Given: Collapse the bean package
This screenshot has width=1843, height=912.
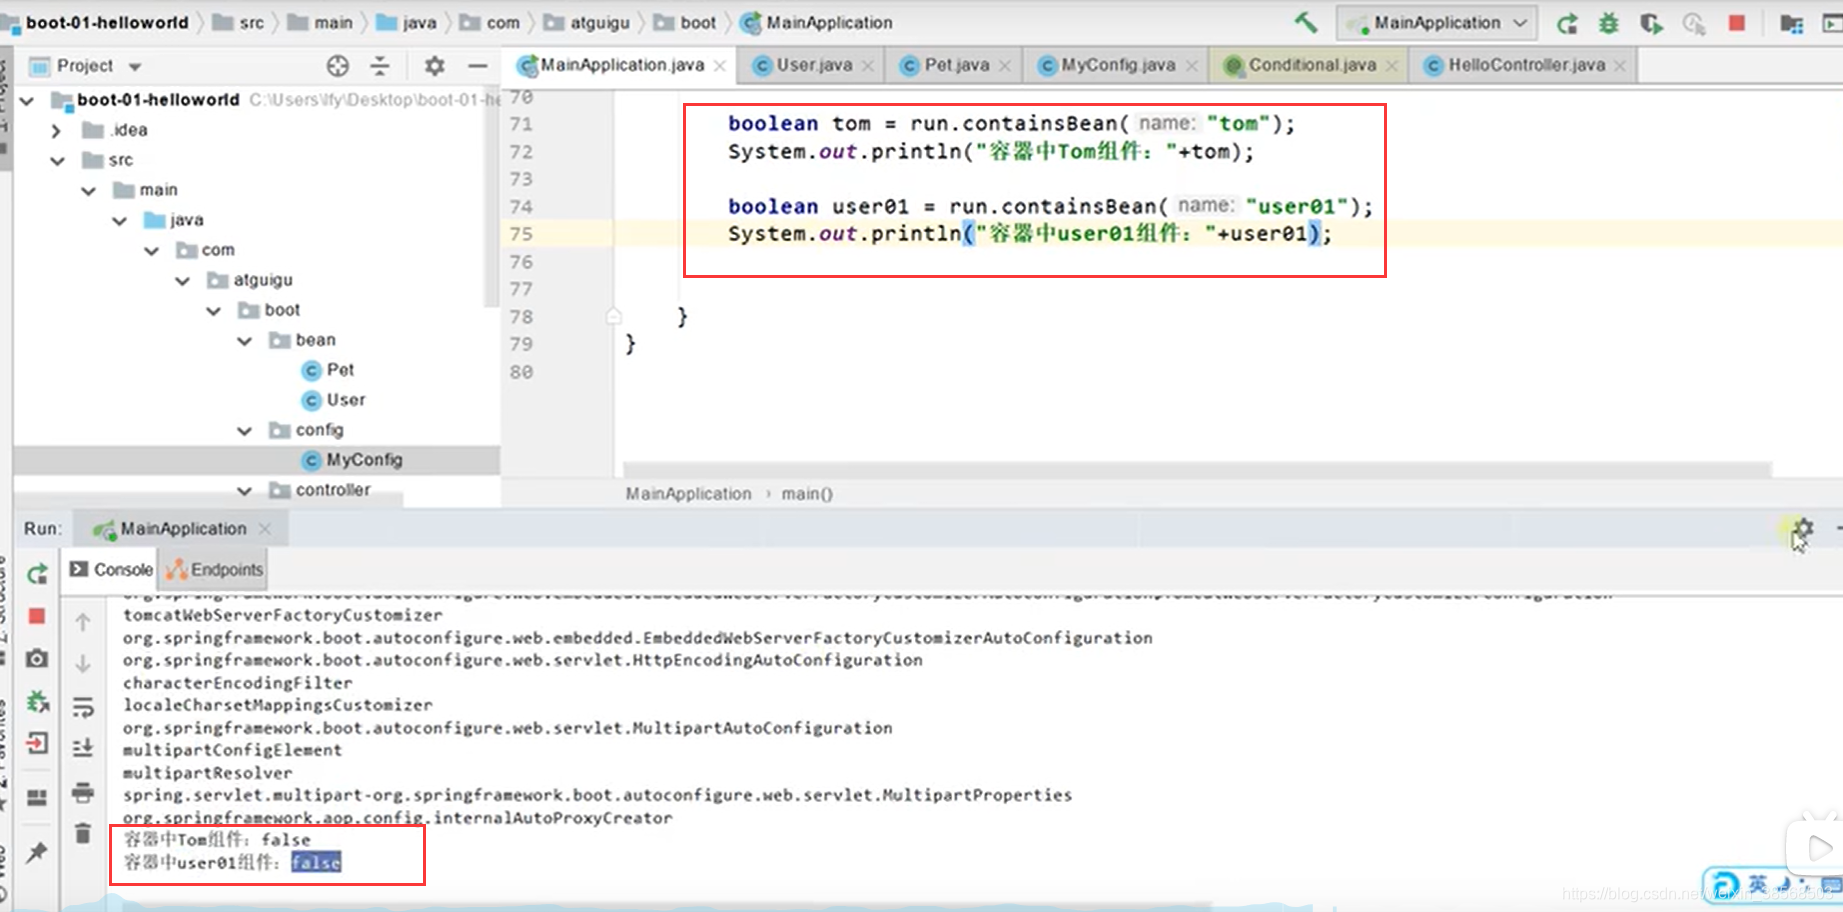Looking at the screenshot, I should point(244,340).
